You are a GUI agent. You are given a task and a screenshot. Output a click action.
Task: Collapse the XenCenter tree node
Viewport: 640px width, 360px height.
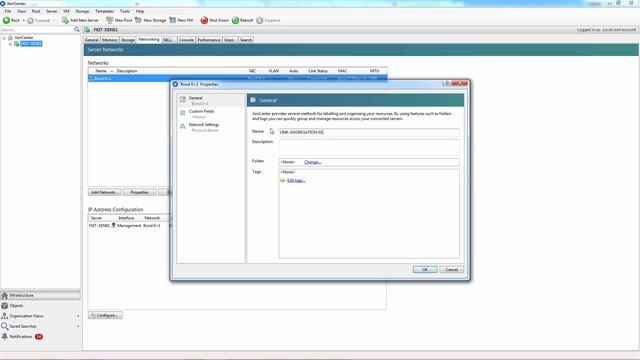pos(4,38)
